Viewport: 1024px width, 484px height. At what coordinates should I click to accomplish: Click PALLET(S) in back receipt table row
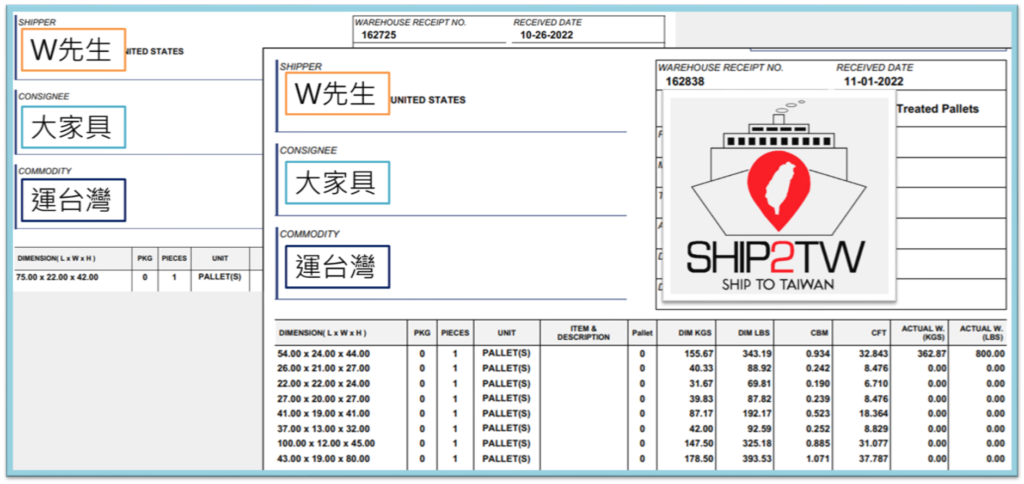point(219,277)
